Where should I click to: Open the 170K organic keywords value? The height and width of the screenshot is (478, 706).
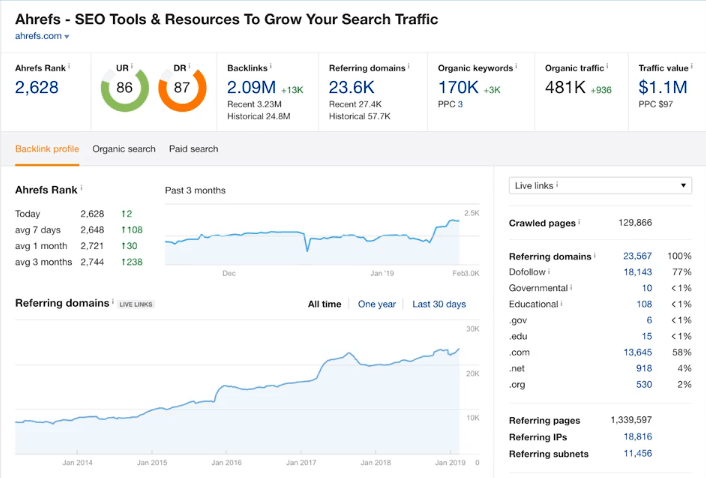[x=458, y=87]
